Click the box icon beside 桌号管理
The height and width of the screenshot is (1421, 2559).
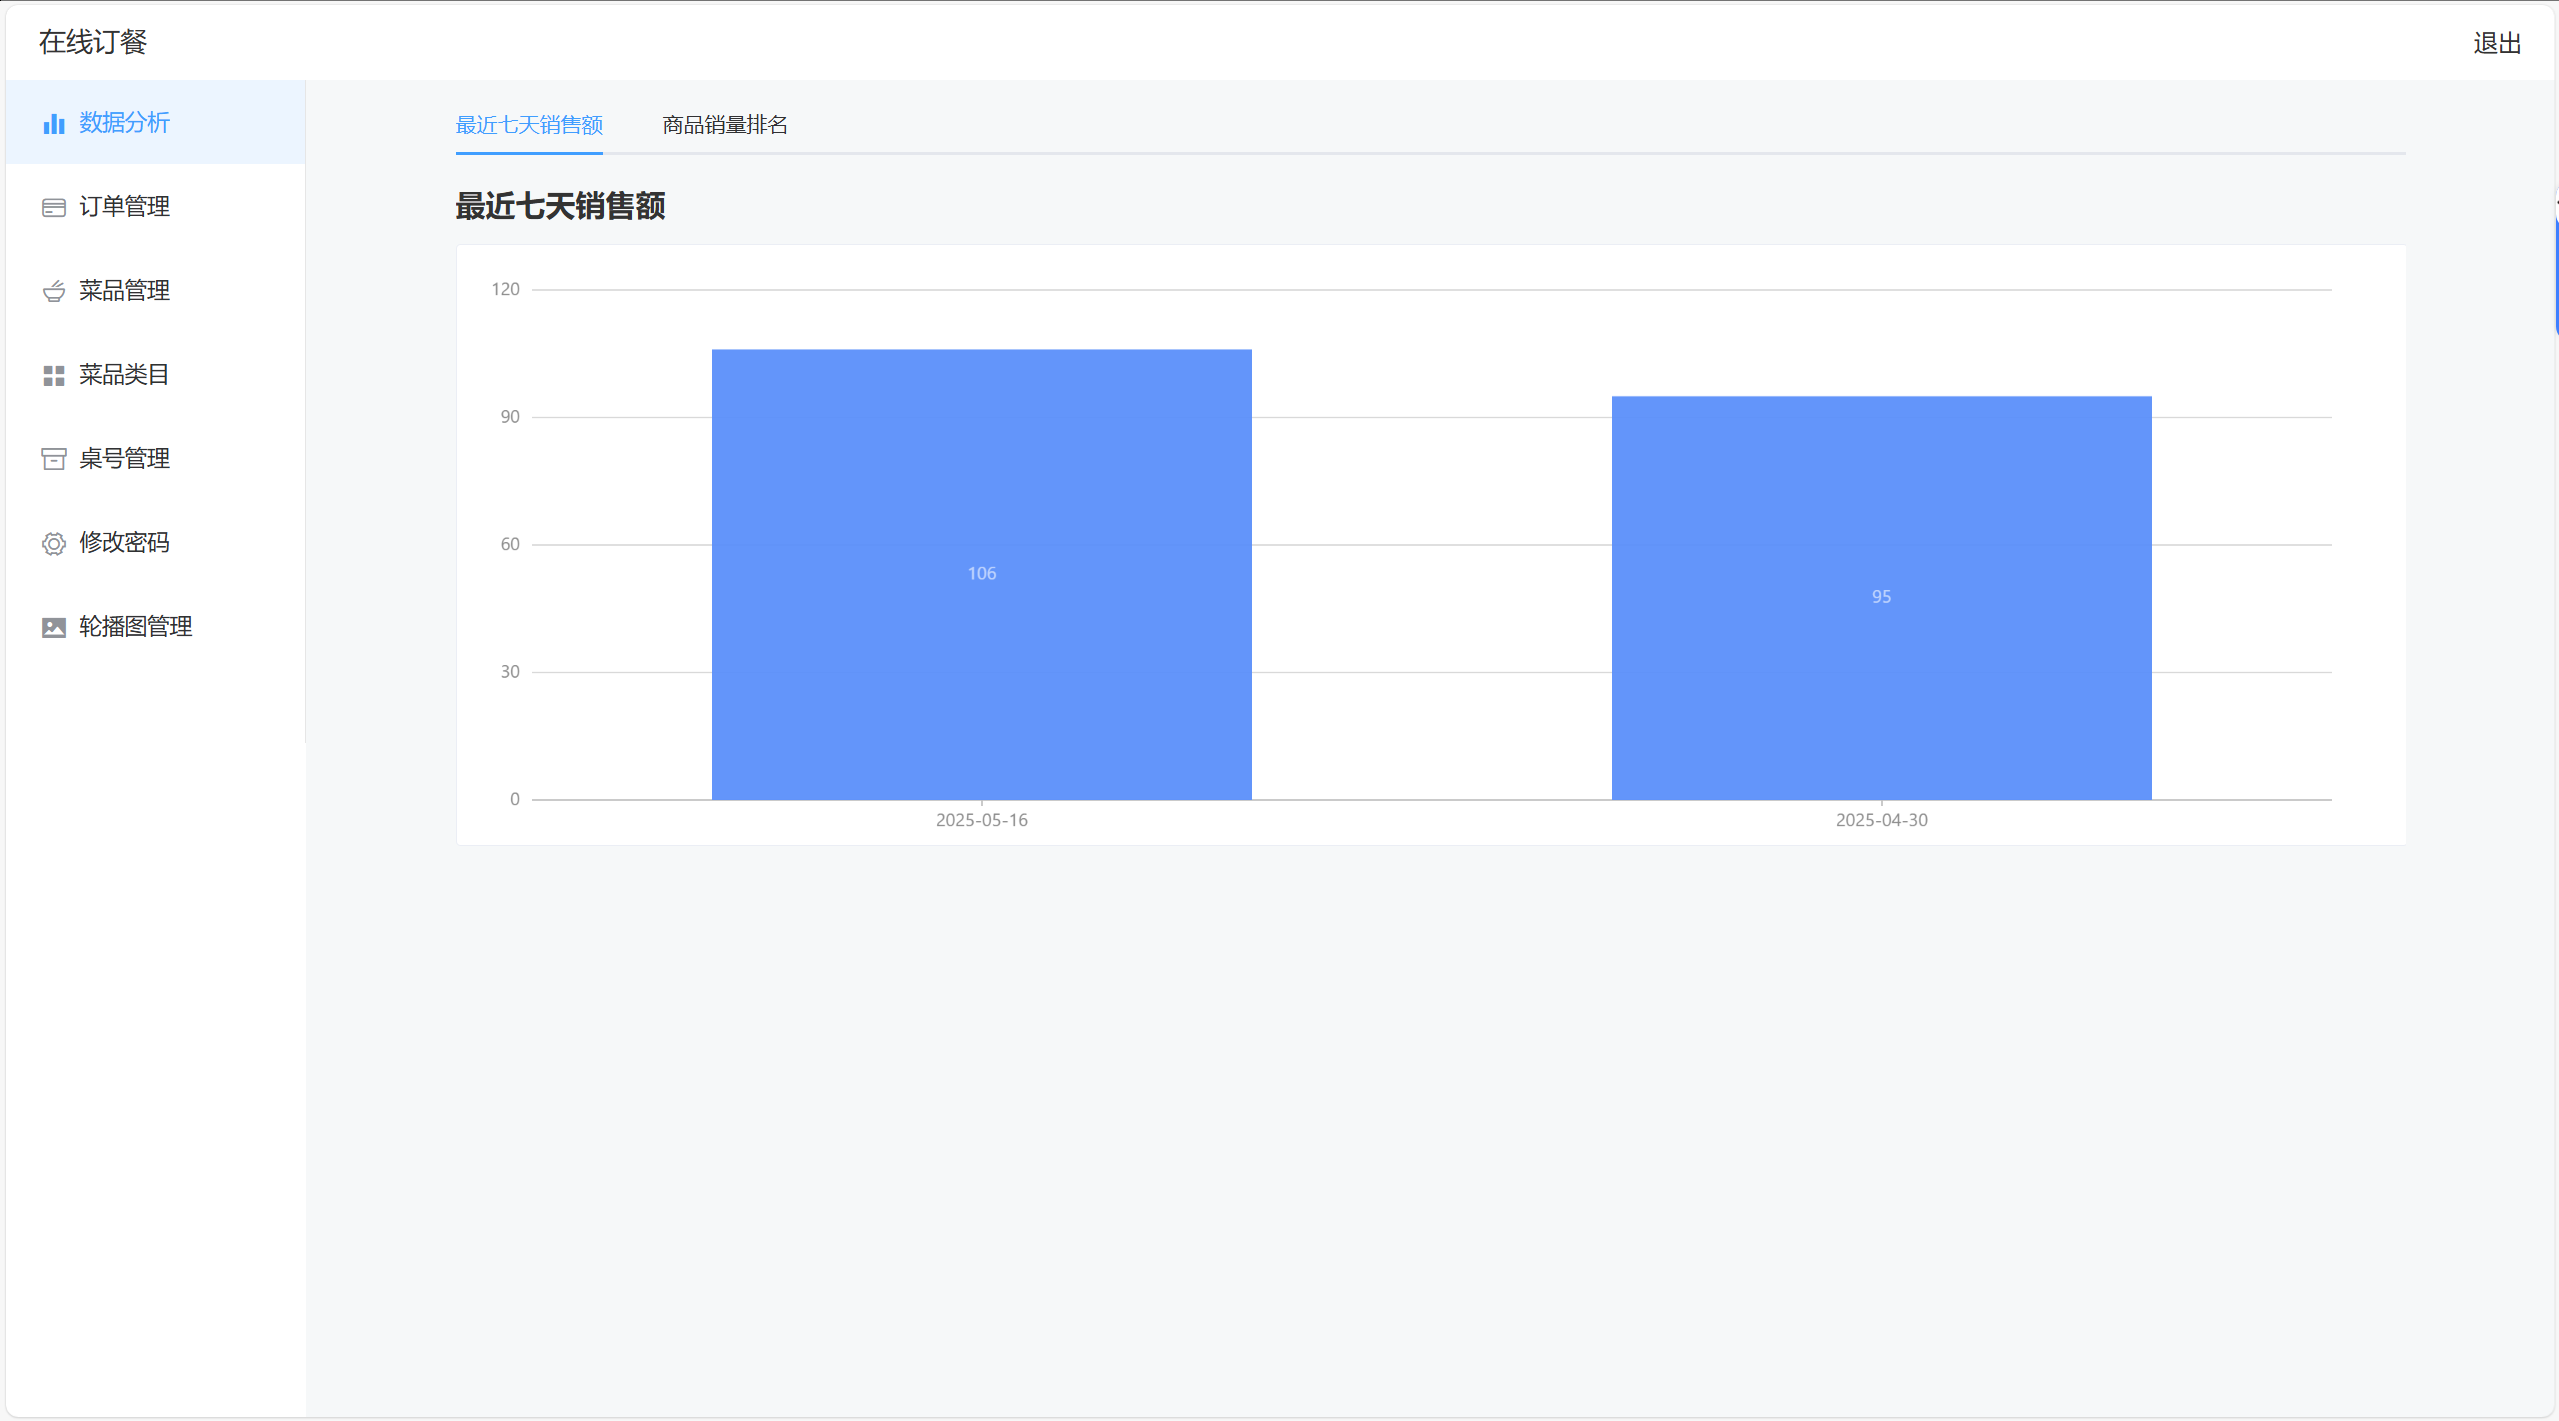point(54,459)
